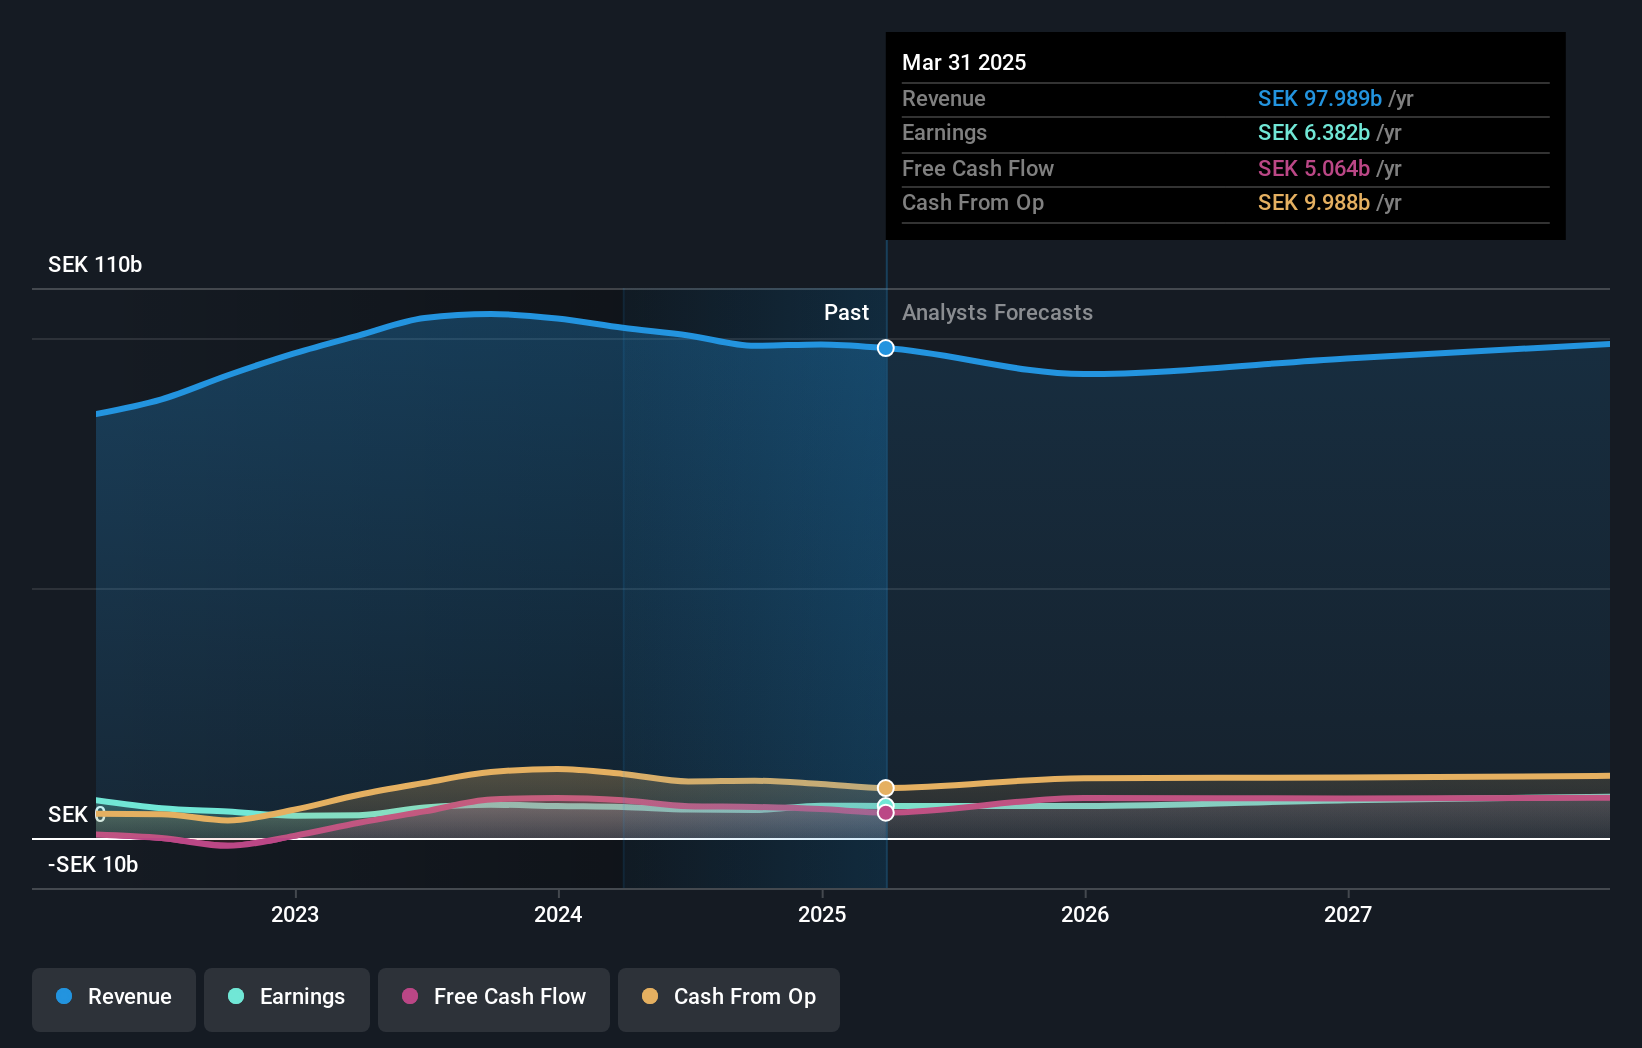Click the 2023 x-axis label
This screenshot has height=1048, width=1642.
tap(295, 914)
